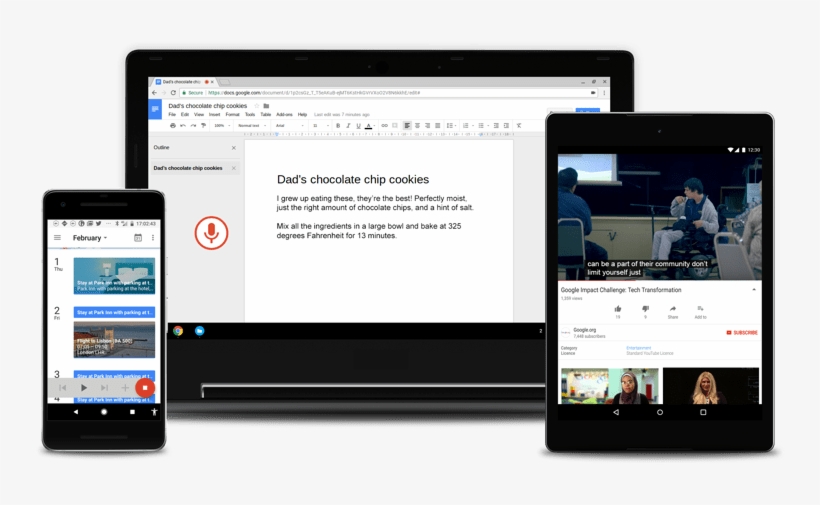Open the hamburger menu in Calendar app

tap(57, 238)
